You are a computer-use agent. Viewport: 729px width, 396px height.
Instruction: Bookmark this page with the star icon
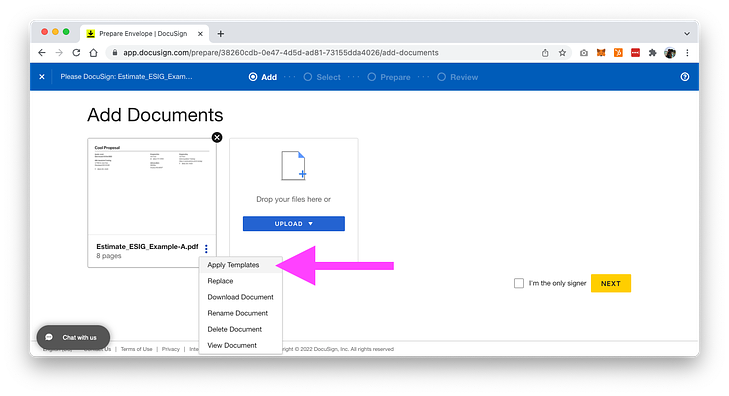[562, 53]
